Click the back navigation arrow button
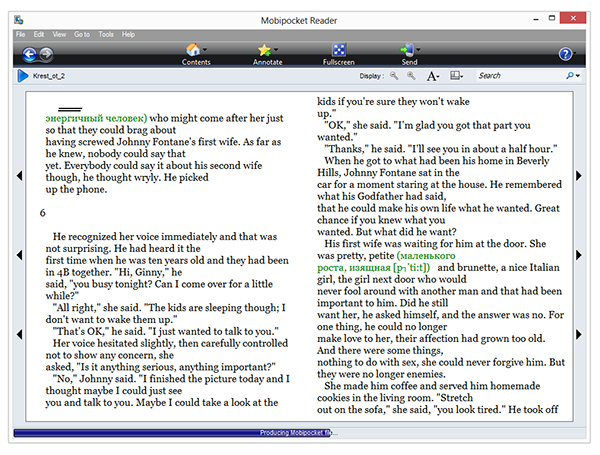Image resolution: width=600 pixels, height=455 pixels. pos(28,54)
